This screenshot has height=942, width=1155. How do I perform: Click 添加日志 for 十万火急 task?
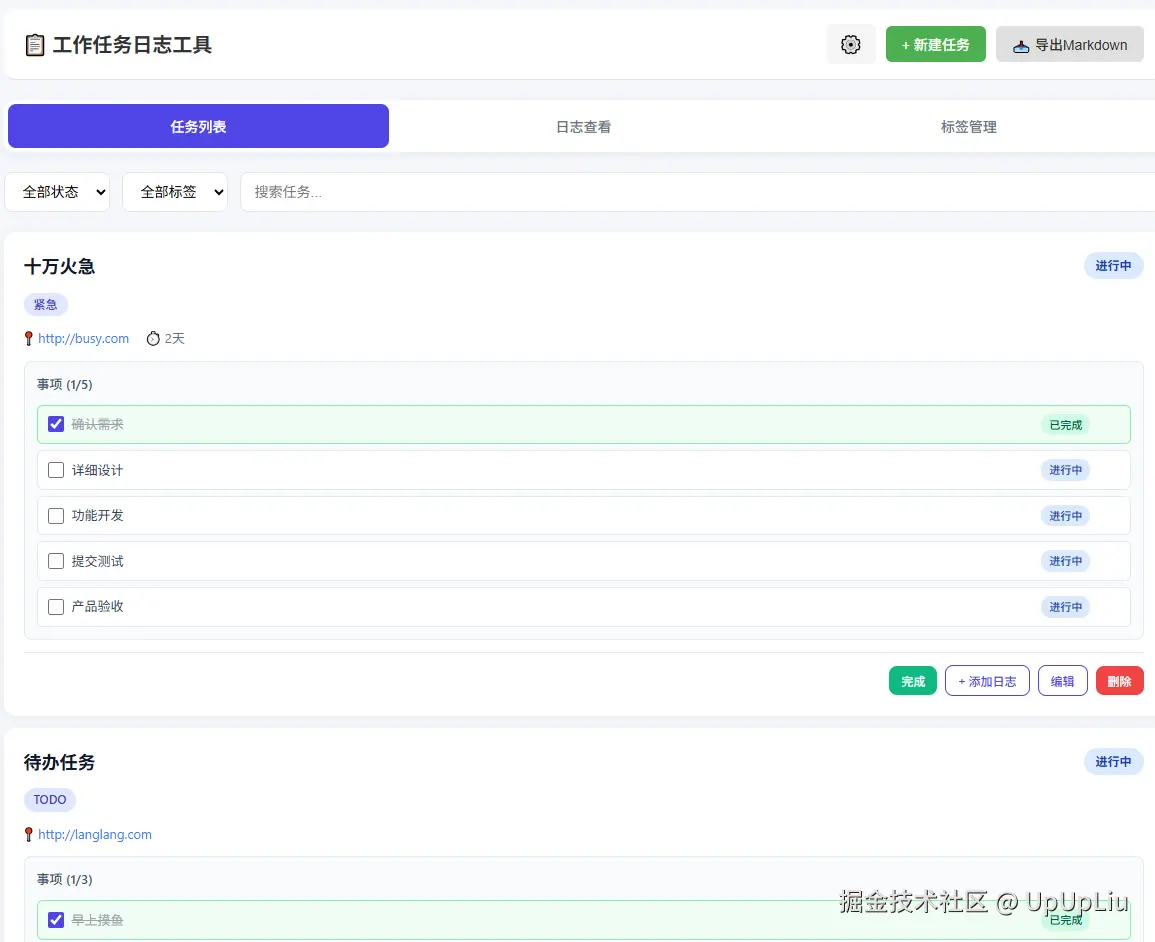[x=987, y=681]
